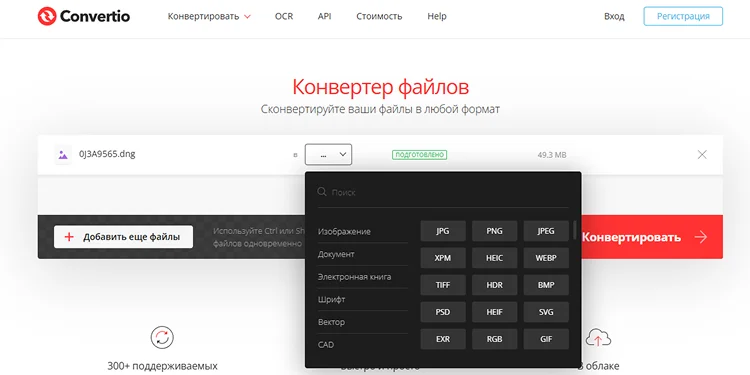Click the cloud upload icon

point(598,338)
